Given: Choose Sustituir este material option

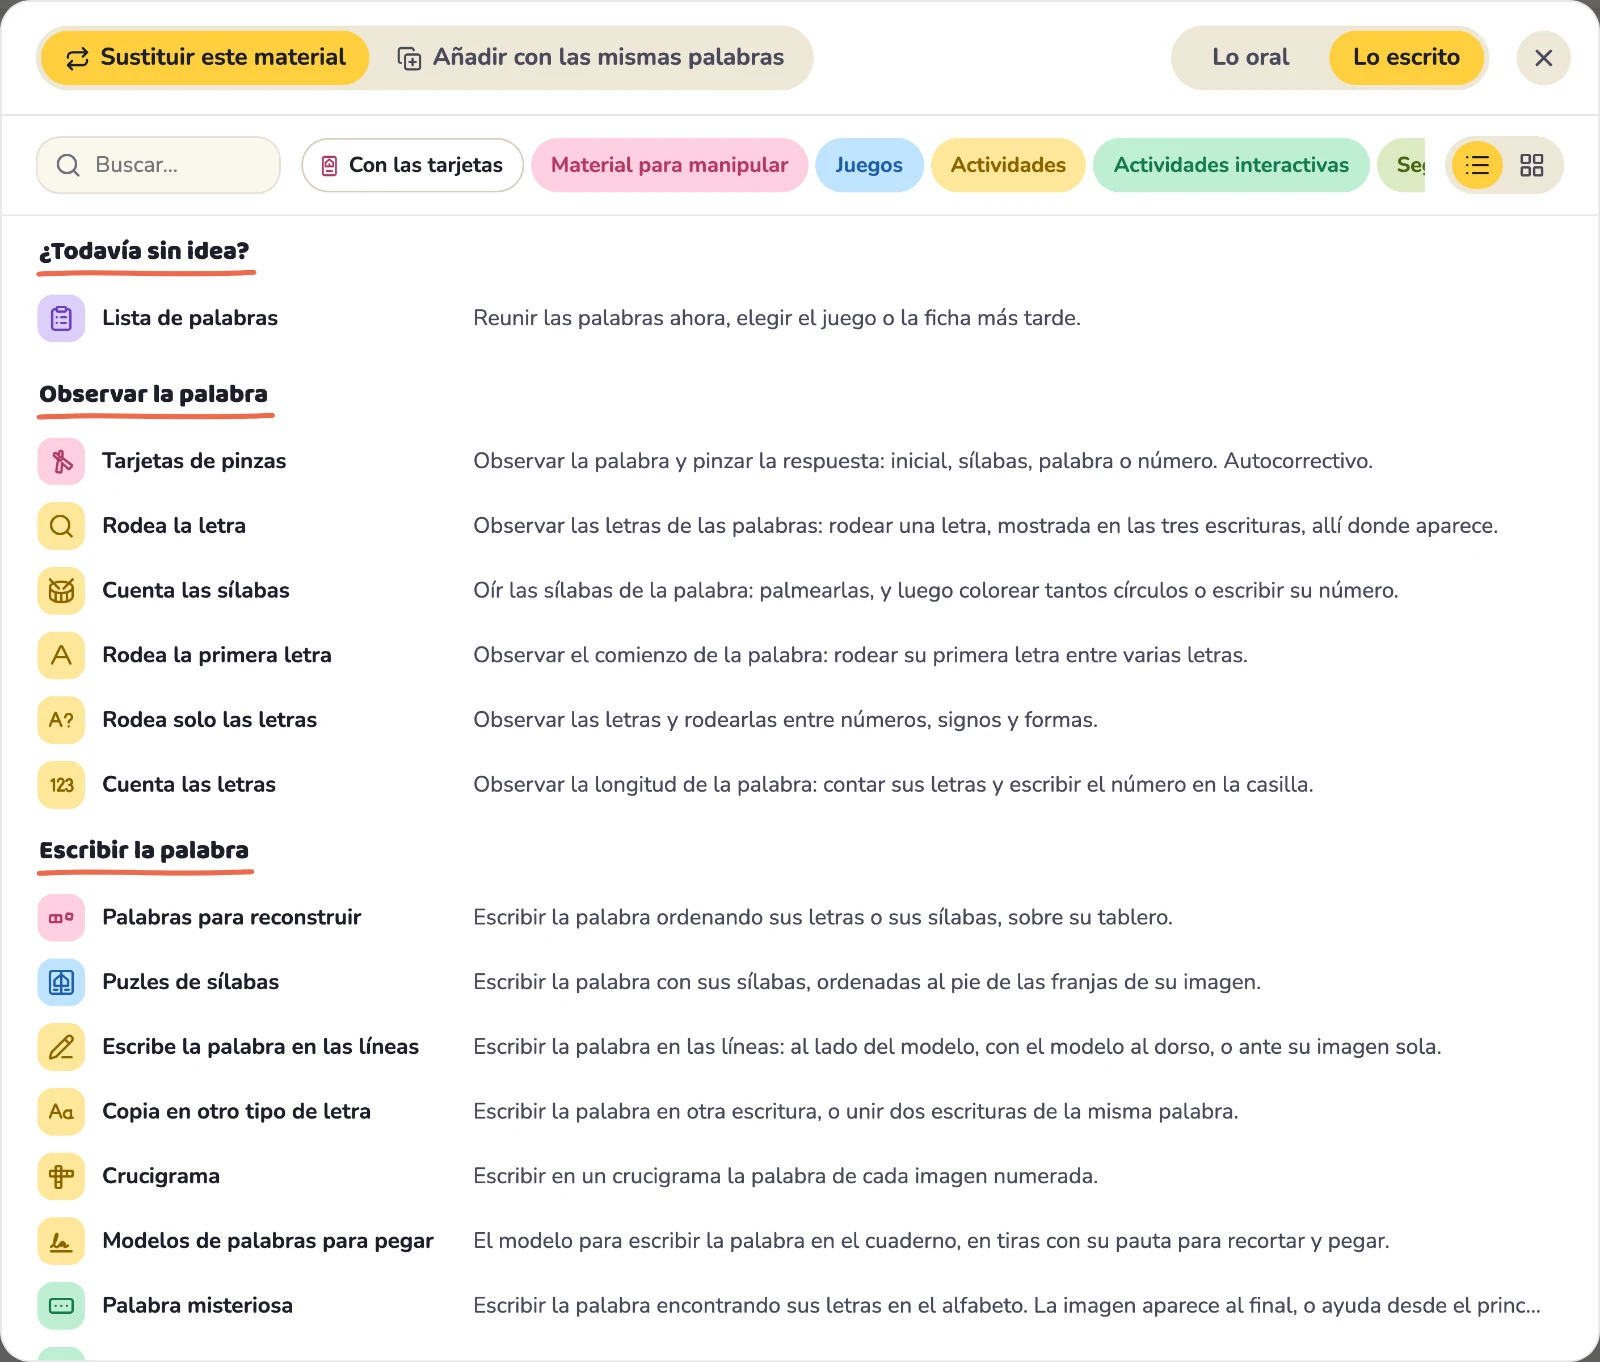Looking at the screenshot, I should (205, 57).
